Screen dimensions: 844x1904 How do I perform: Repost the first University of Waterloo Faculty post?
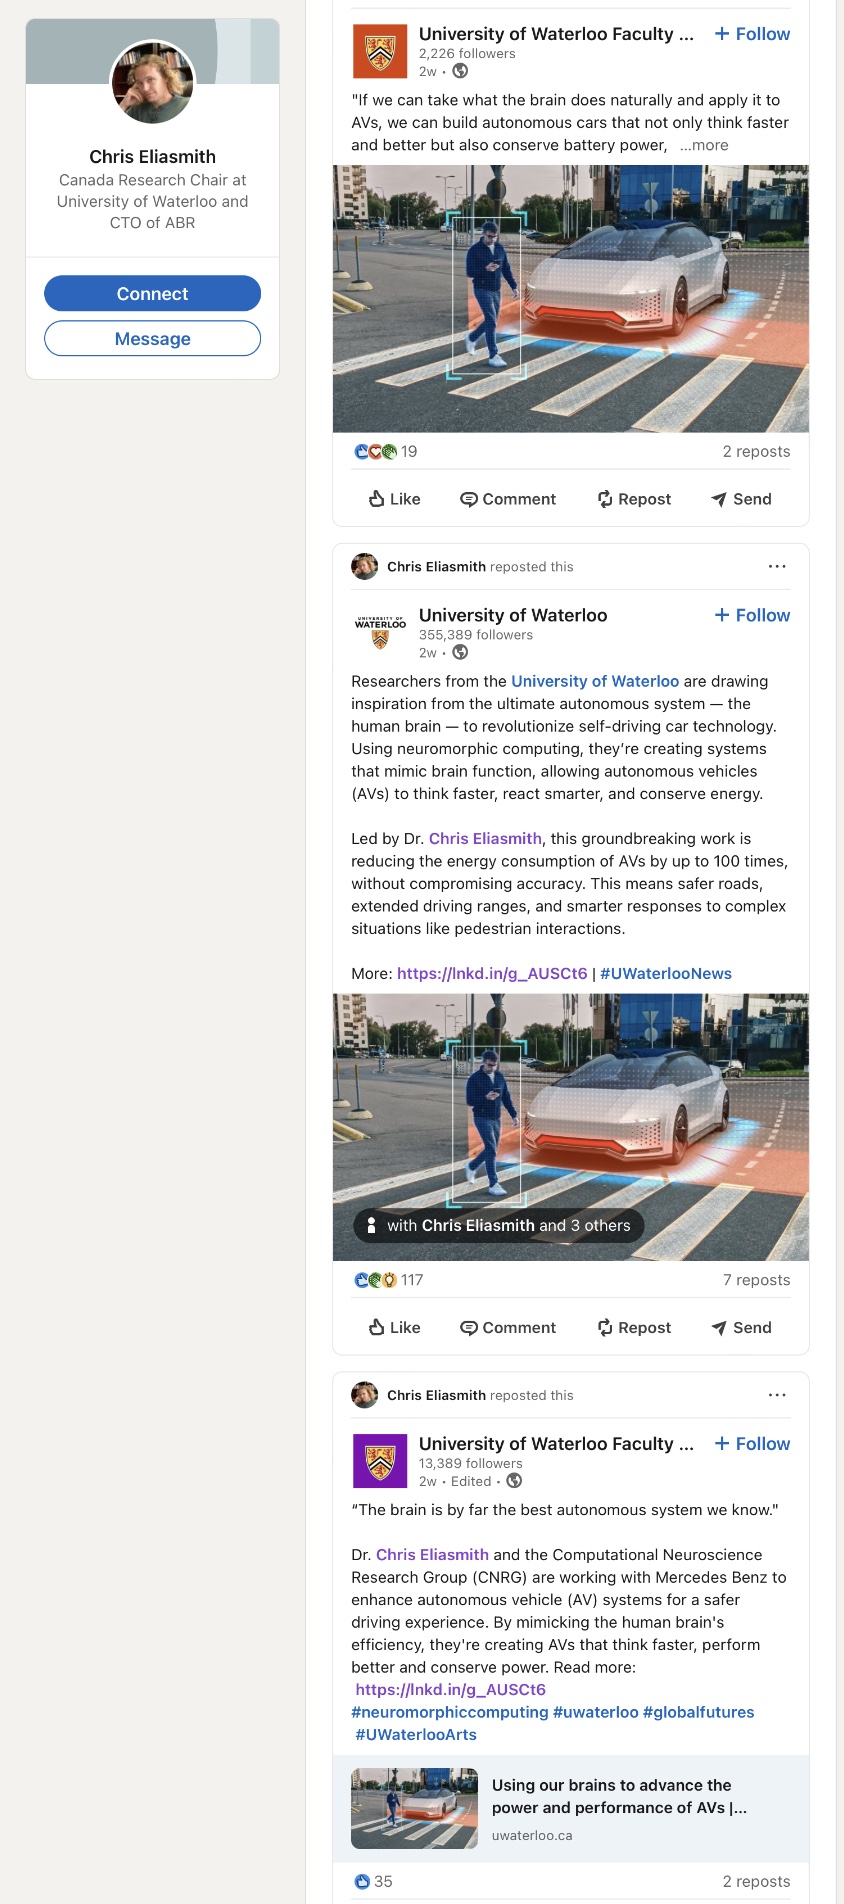coord(634,499)
